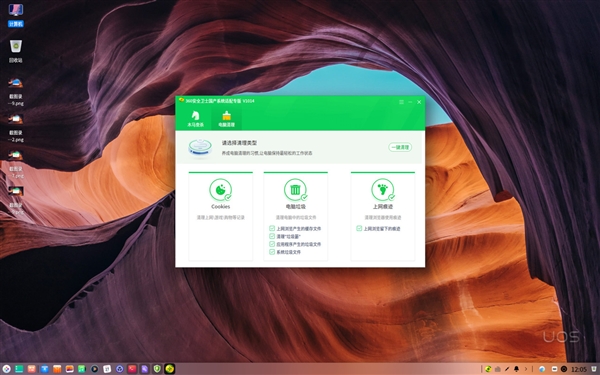Toggle the system junk files checkbox
This screenshot has width=600, height=375.
(x=272, y=252)
